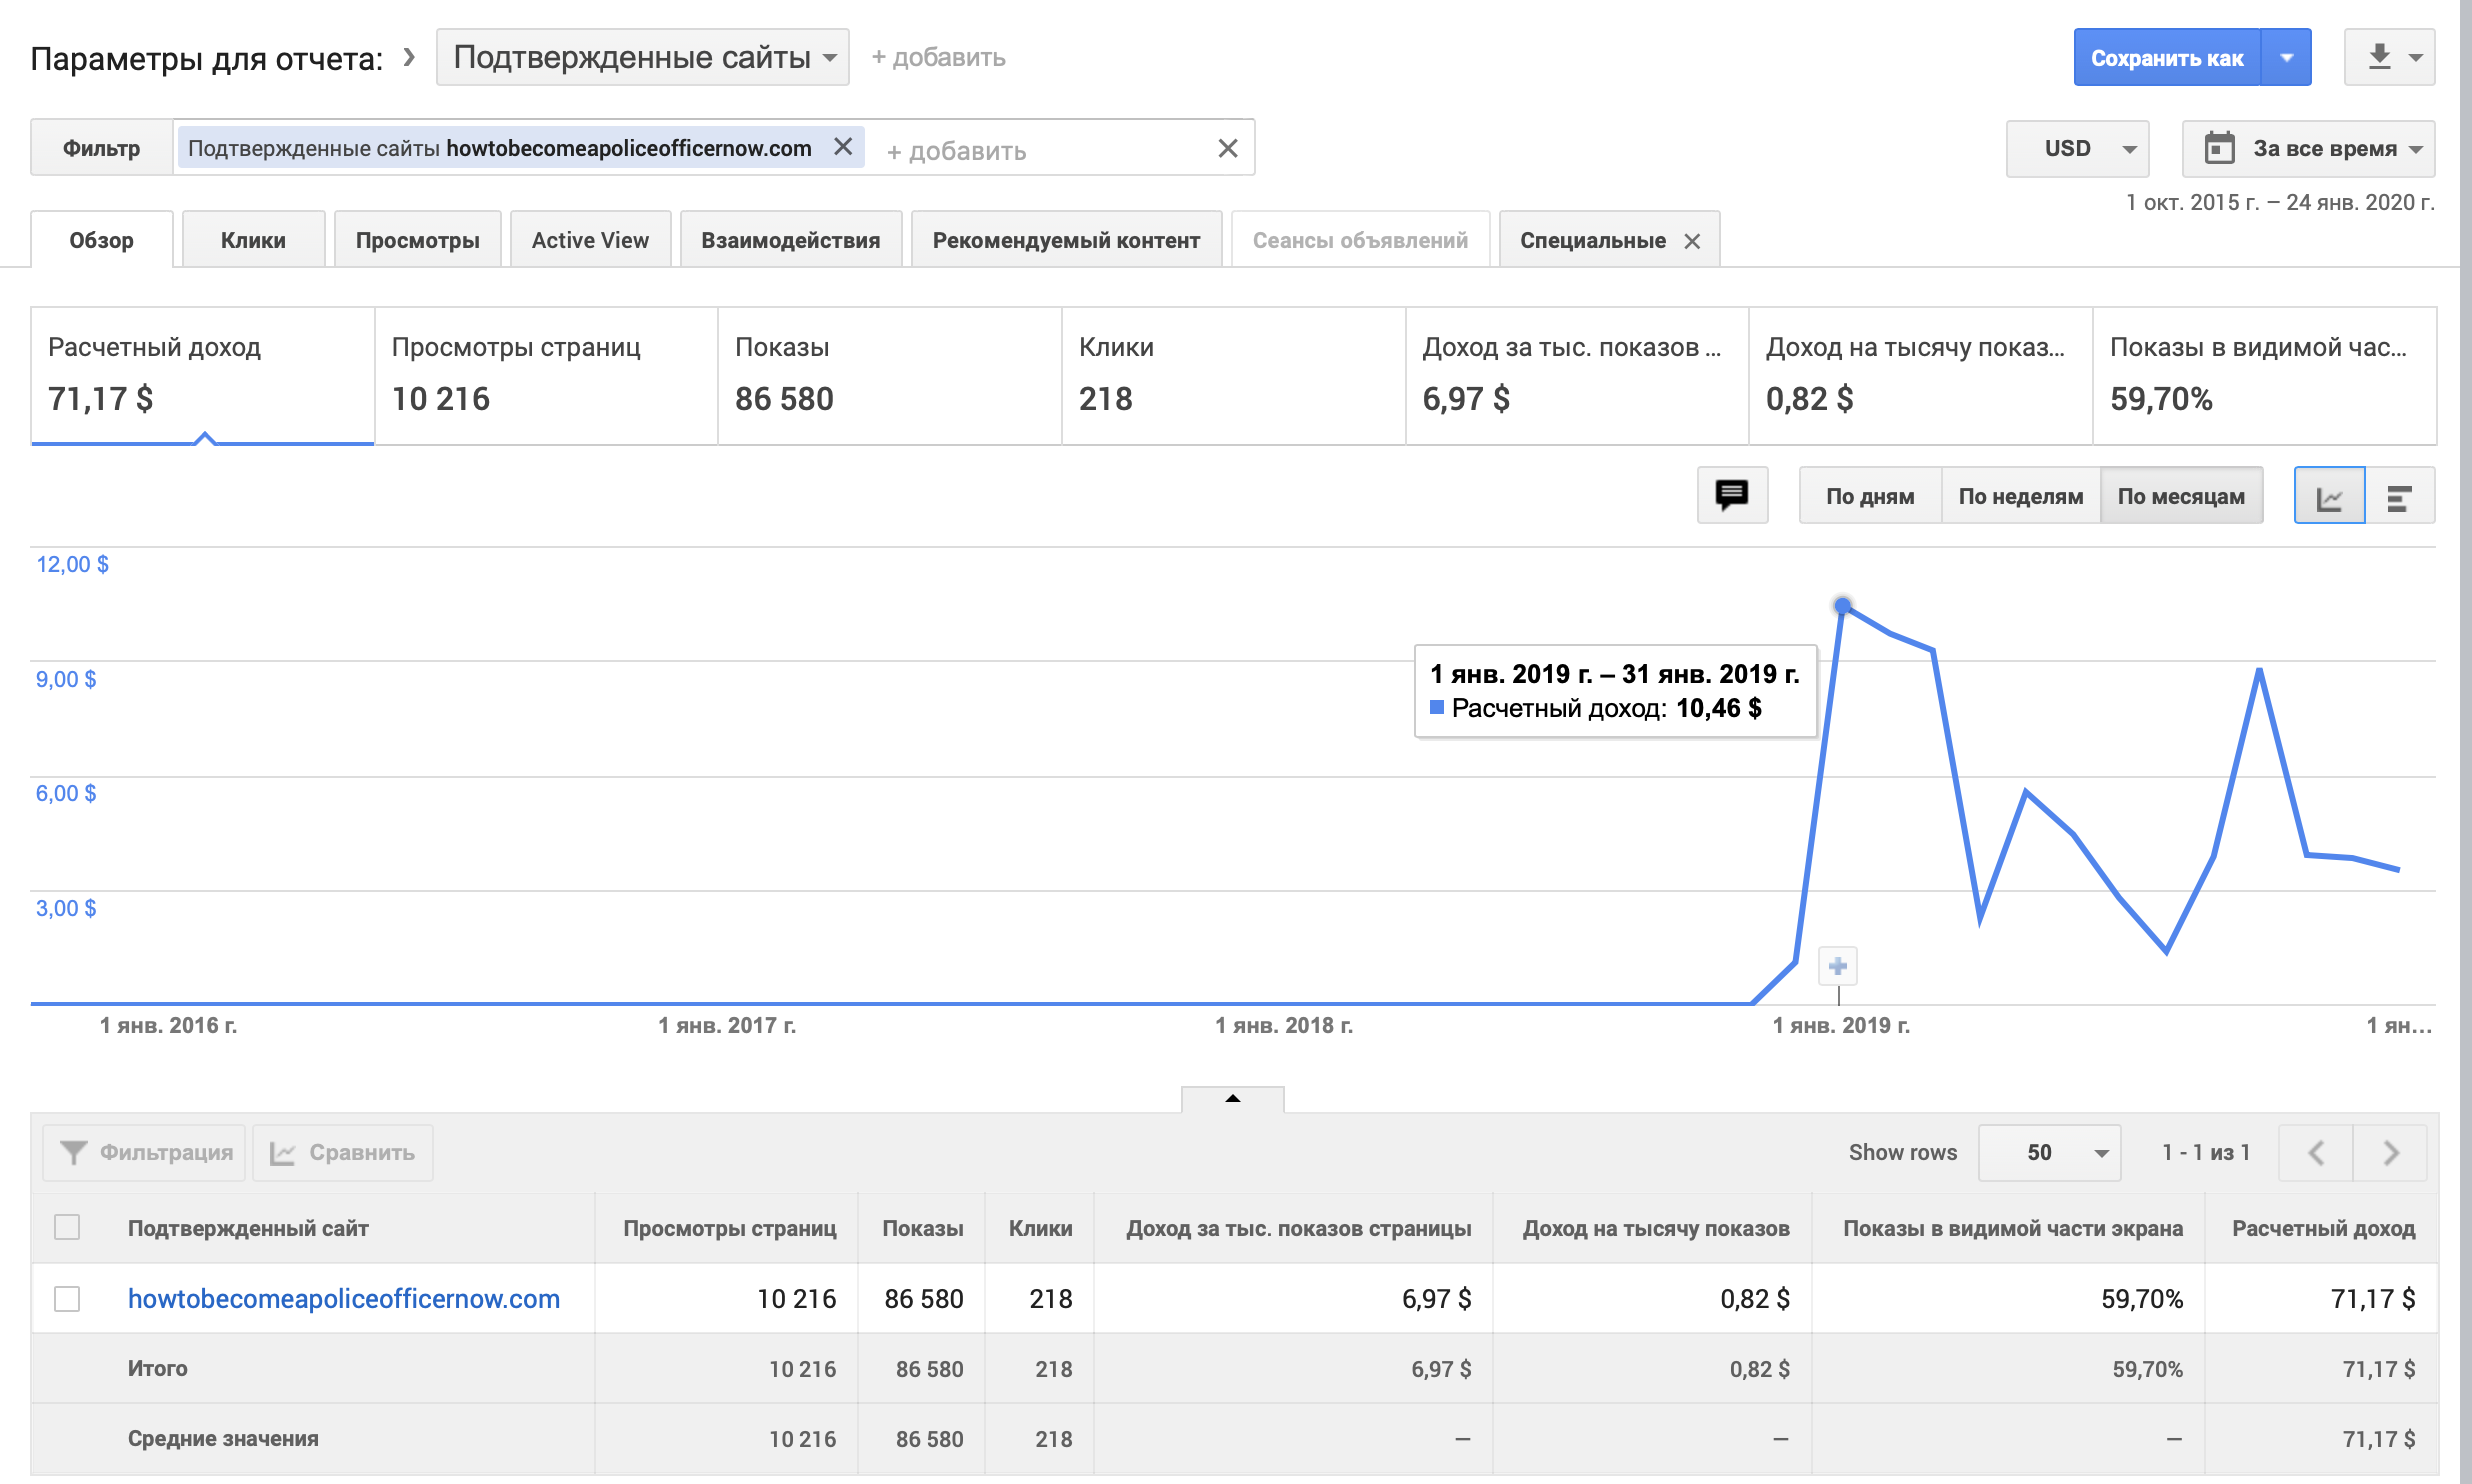Select the По дням grouping toggle
This screenshot has height=1484, width=2472.
click(1869, 496)
